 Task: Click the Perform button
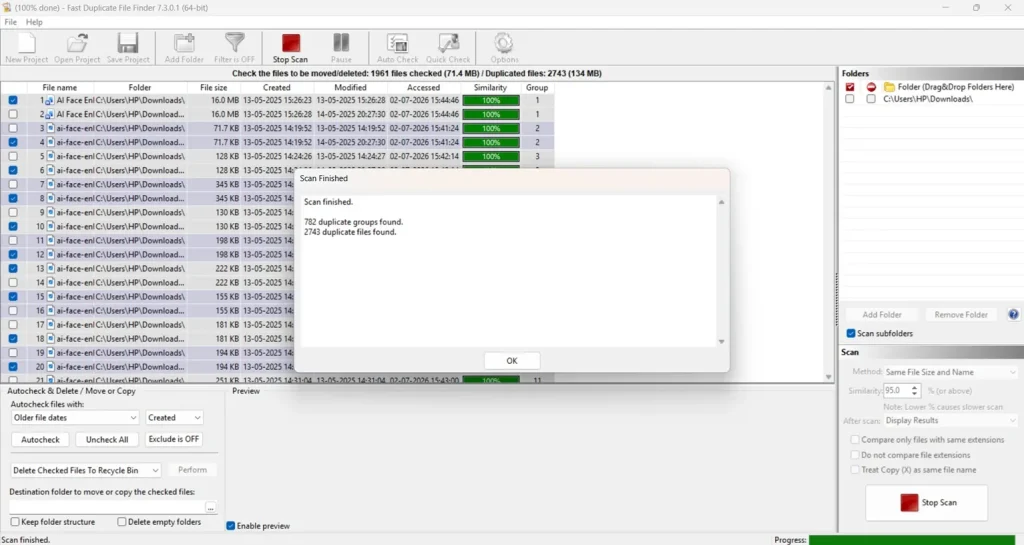coord(192,471)
